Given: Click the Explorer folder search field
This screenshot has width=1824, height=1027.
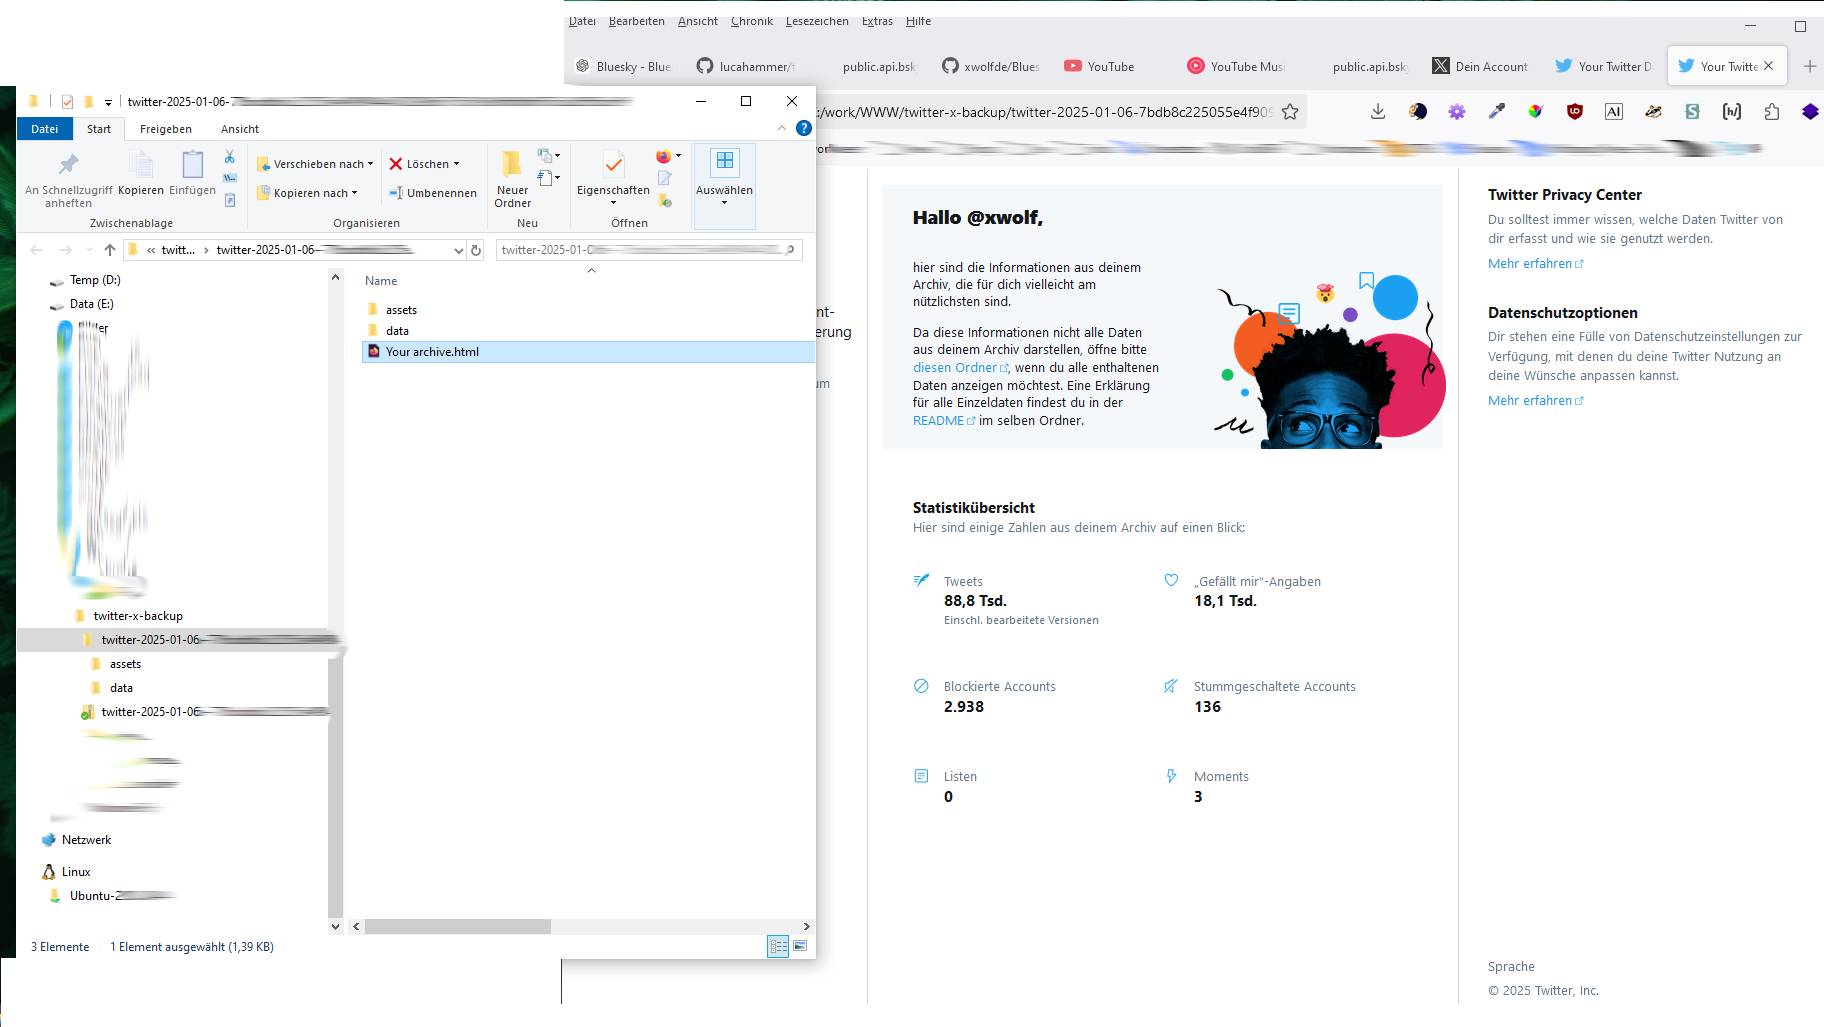Looking at the screenshot, I should (x=642, y=250).
